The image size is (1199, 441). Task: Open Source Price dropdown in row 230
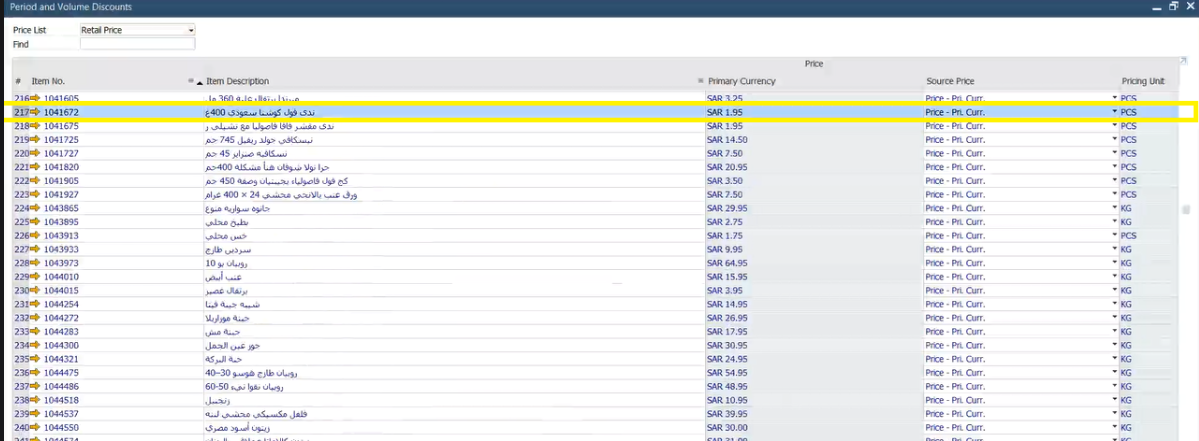(1114, 291)
